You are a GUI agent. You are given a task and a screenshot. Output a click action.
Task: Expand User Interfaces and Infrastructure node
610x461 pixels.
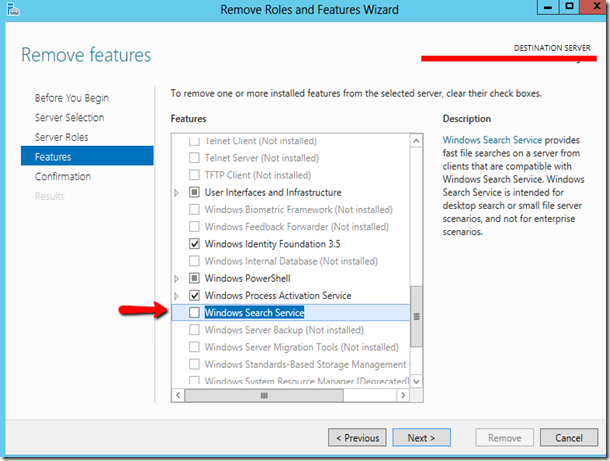point(177,193)
